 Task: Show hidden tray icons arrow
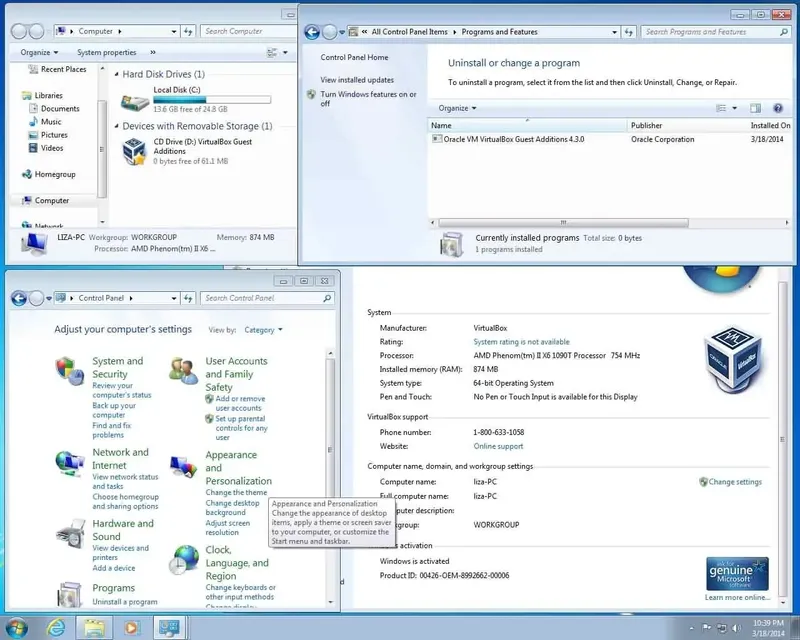click(692, 628)
